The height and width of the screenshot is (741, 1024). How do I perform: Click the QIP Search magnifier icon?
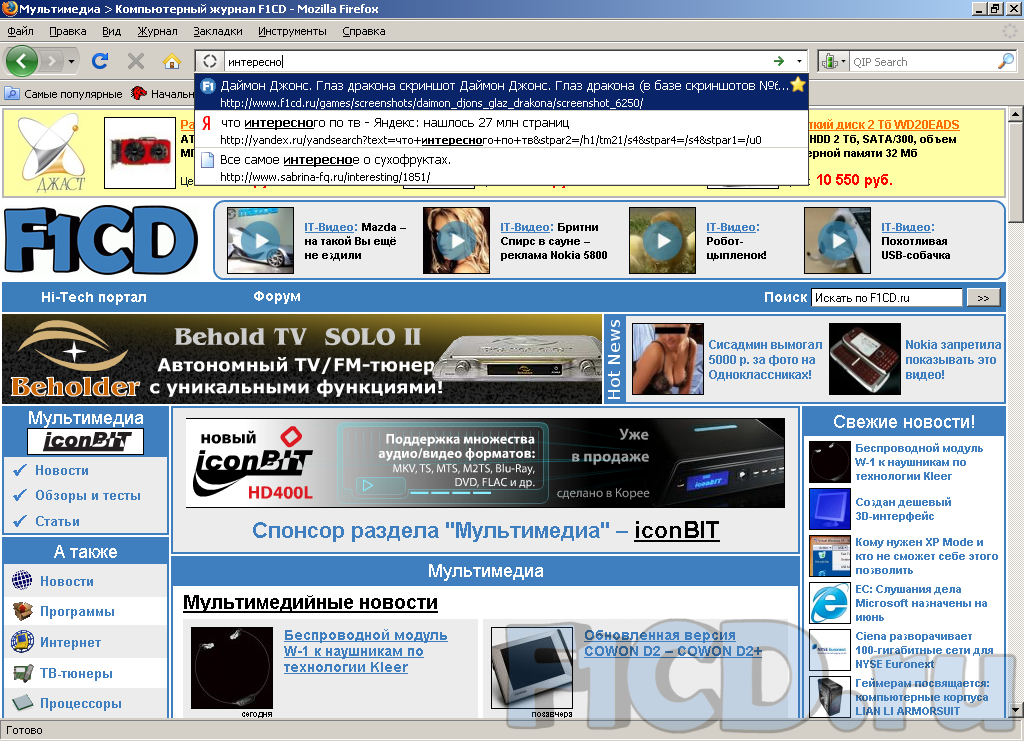click(1006, 61)
